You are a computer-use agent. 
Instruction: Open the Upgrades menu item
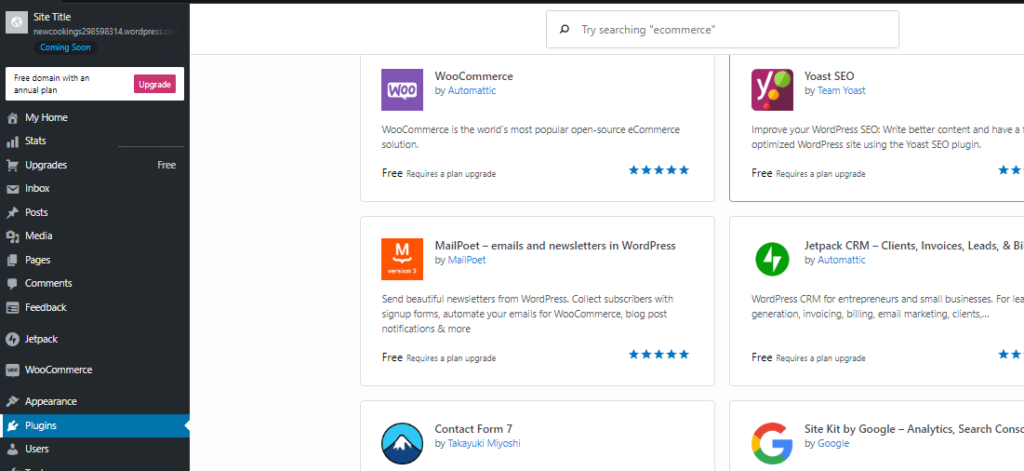(95, 165)
